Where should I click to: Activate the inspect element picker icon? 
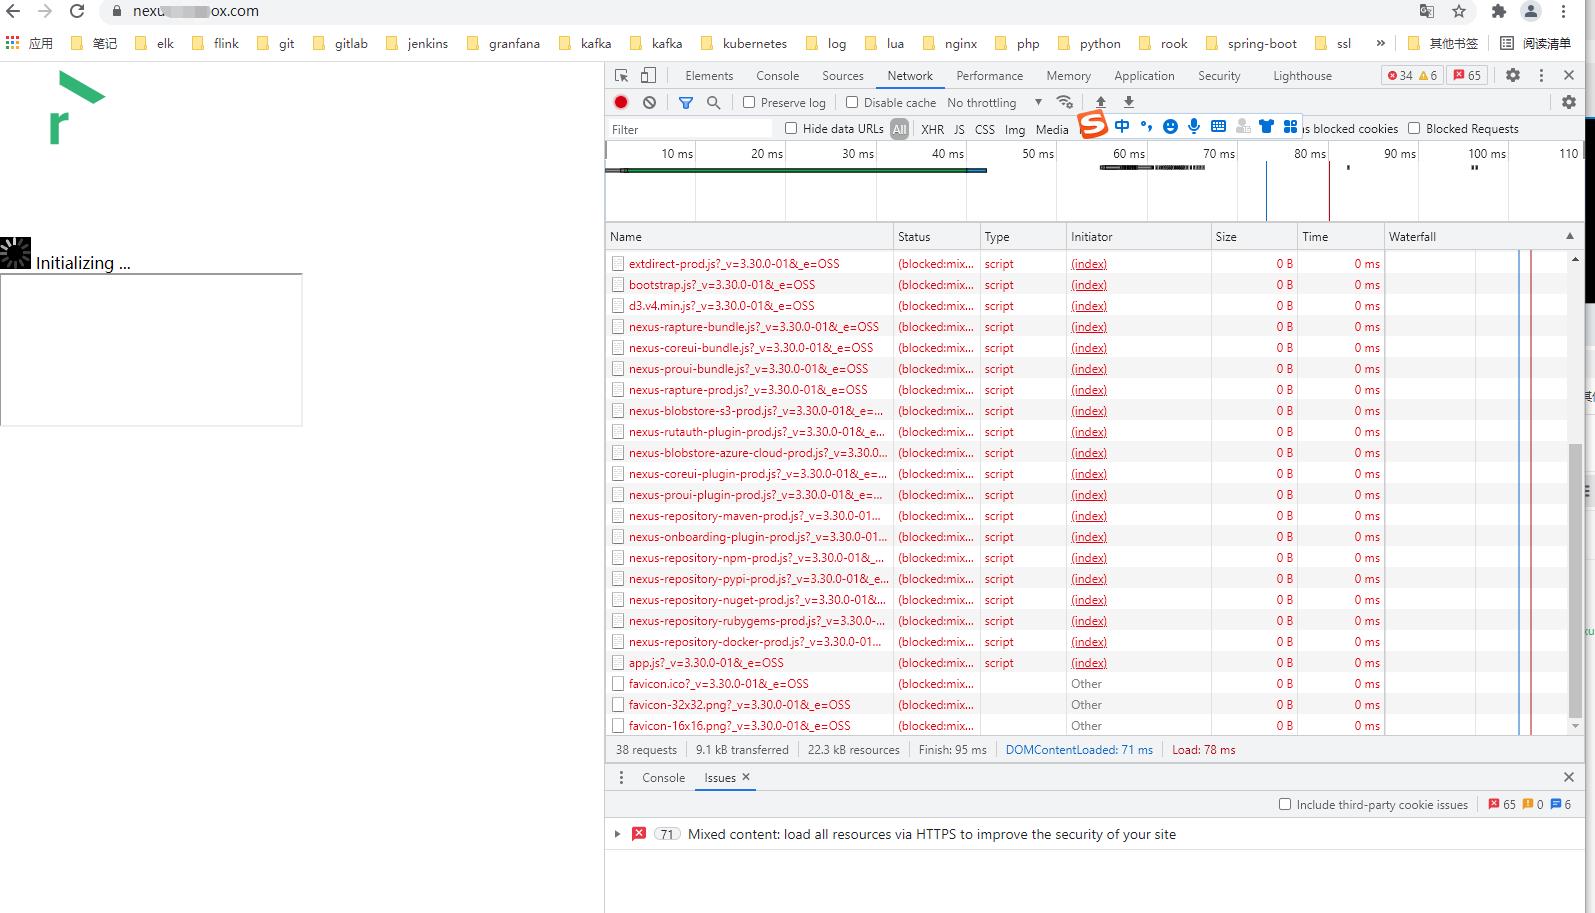click(621, 76)
